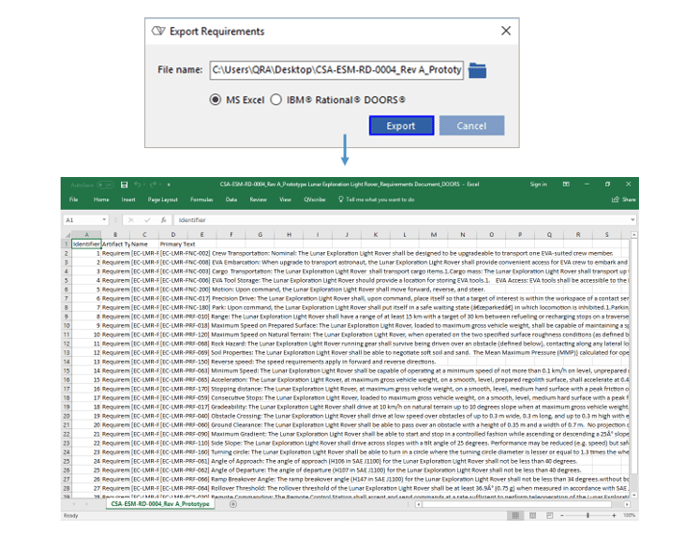688x535 pixels.
Task: Click Sign in on Excel title bar
Action: point(538,184)
